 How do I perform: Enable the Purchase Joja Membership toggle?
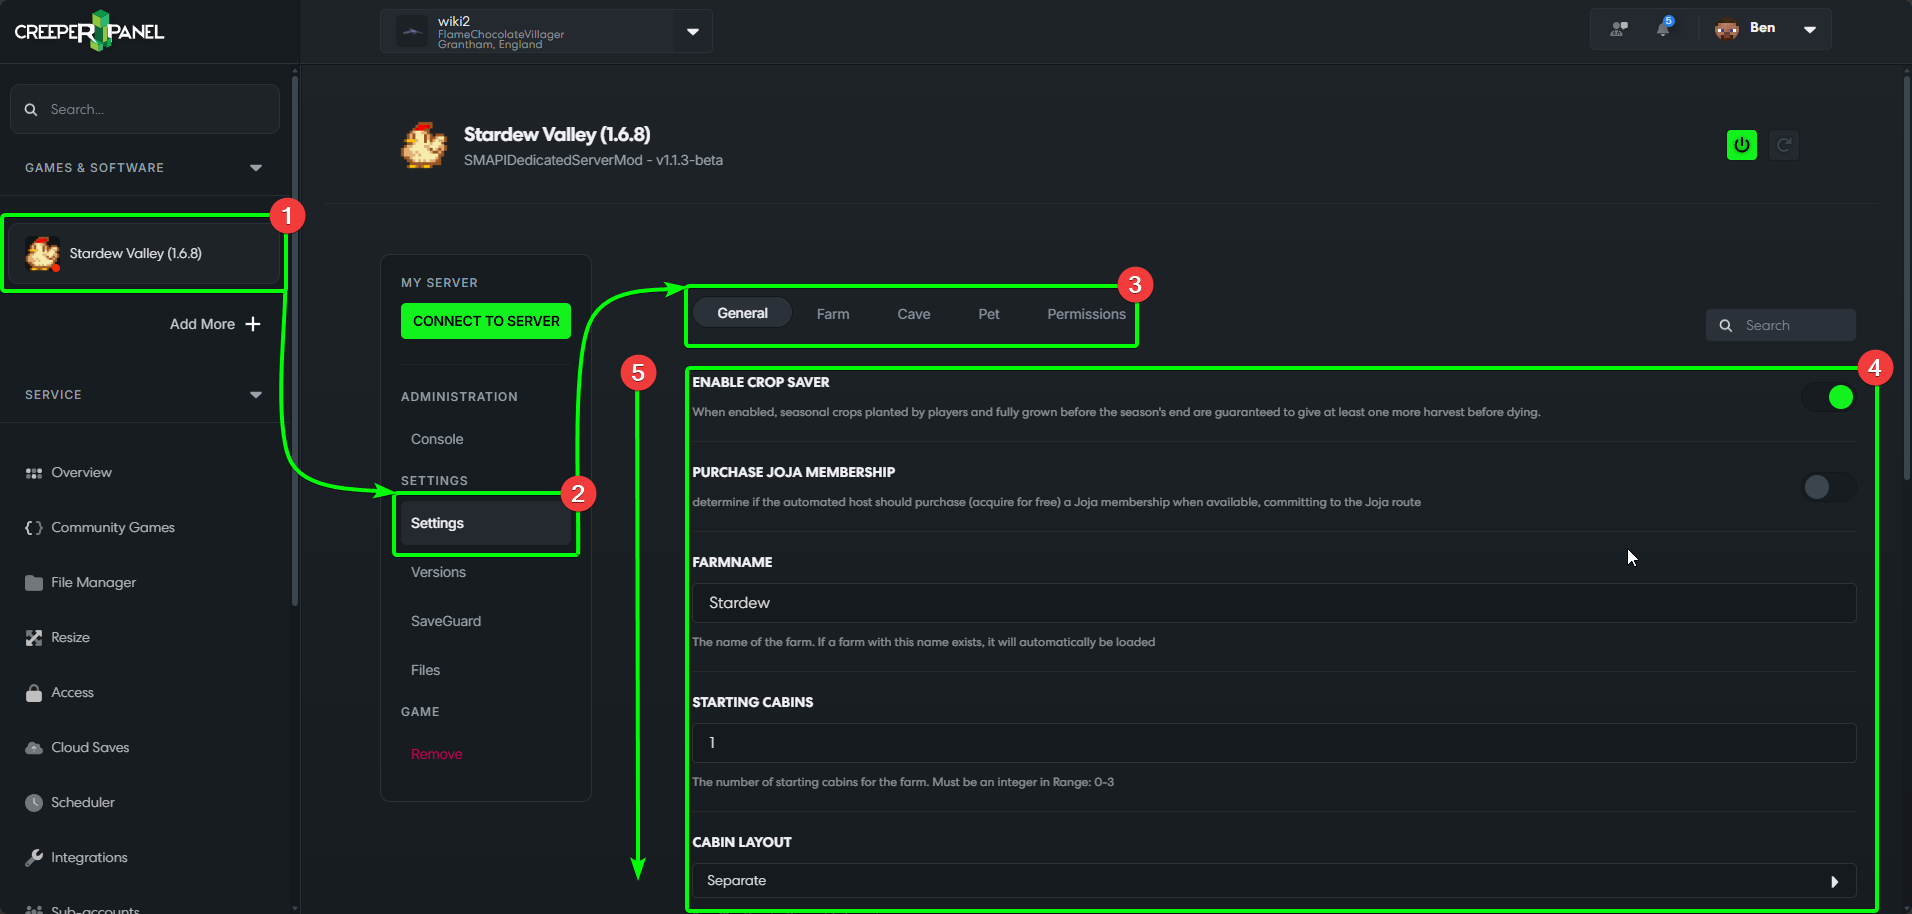pyautogui.click(x=1829, y=487)
